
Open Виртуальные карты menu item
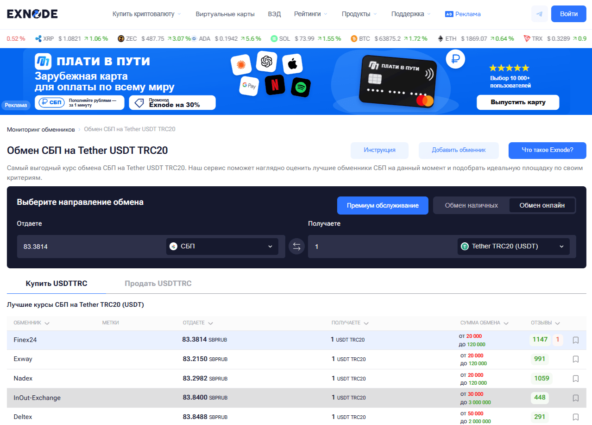tap(225, 14)
